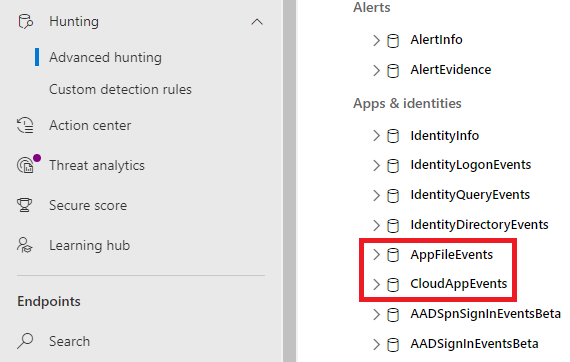Select the IdentityDirectoryEvents table
The image size is (570, 362).
pos(479,225)
